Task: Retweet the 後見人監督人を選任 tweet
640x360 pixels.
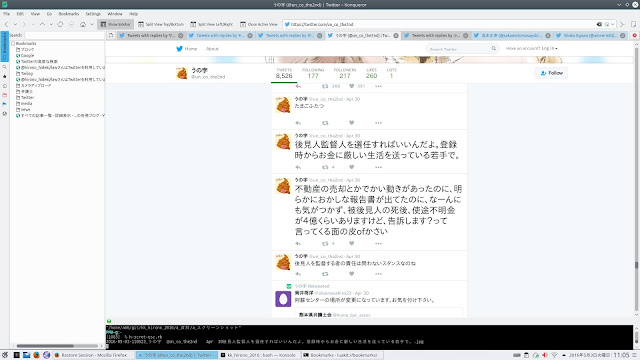Action: pyautogui.click(x=325, y=167)
